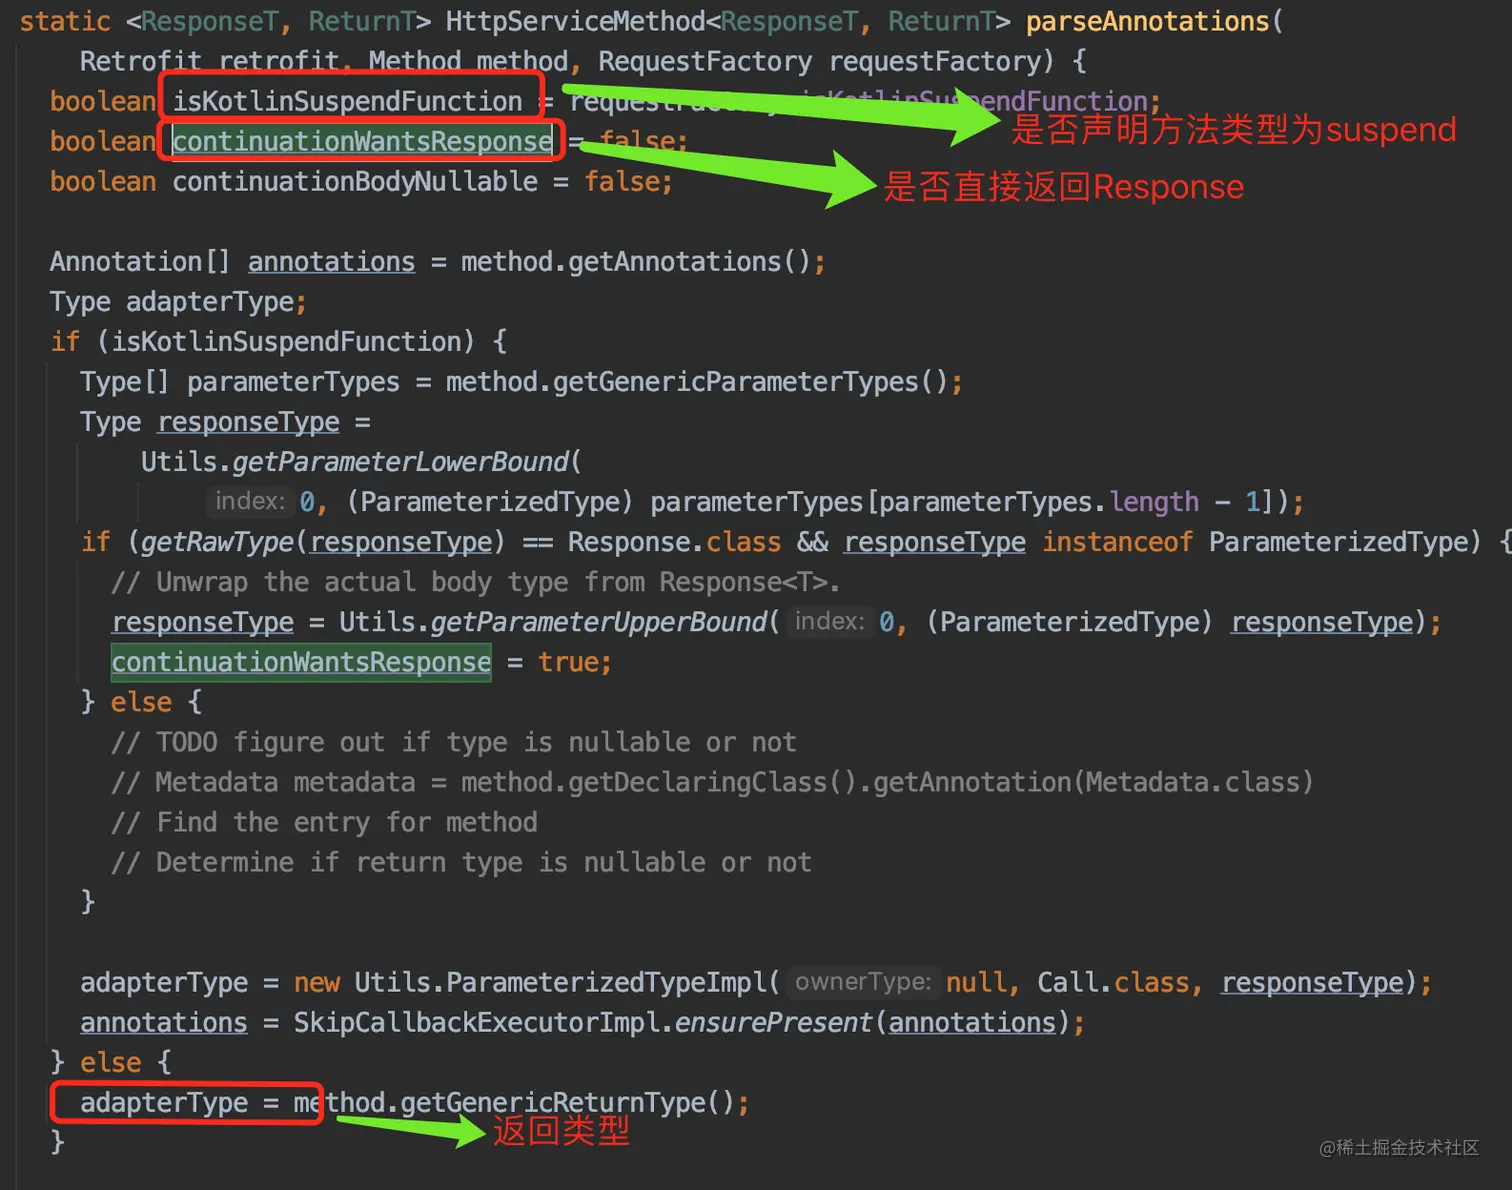This screenshot has width=1512, height=1190.
Task: Click the parameterTypes.length expression
Action: point(1039,501)
